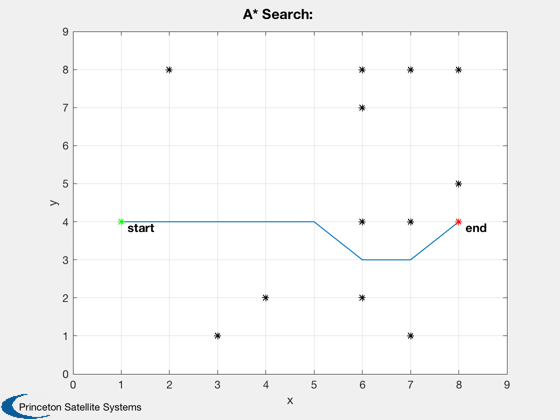This screenshot has width=560, height=420.
Task: Click the "start" text label
Action: pyautogui.click(x=141, y=228)
